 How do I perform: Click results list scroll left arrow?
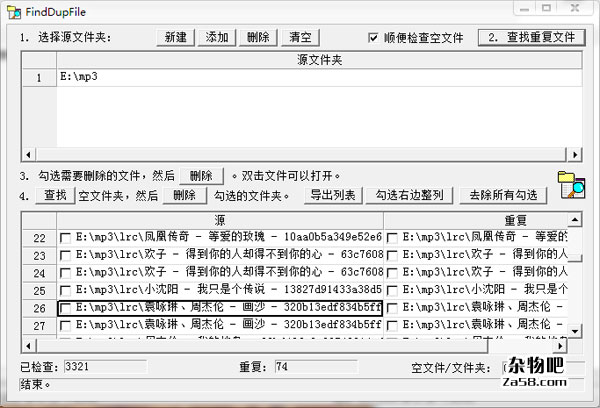coord(29,346)
